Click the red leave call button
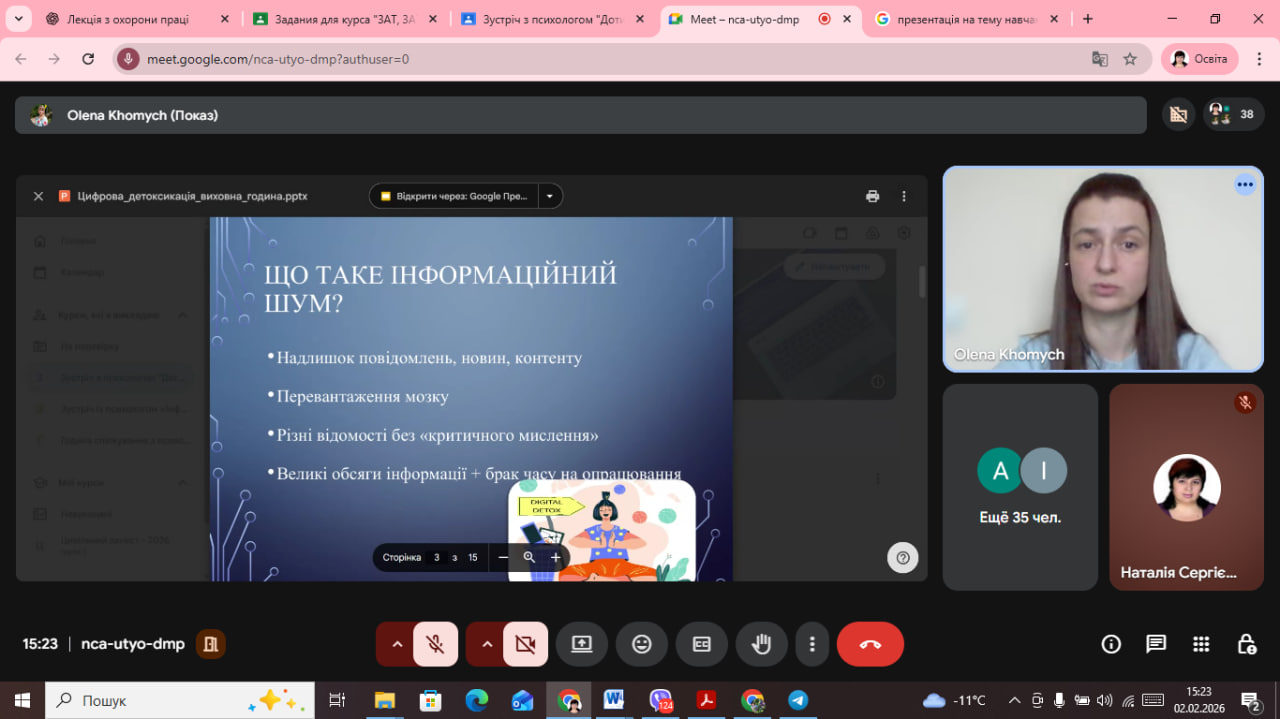The image size is (1280, 719). click(x=869, y=644)
